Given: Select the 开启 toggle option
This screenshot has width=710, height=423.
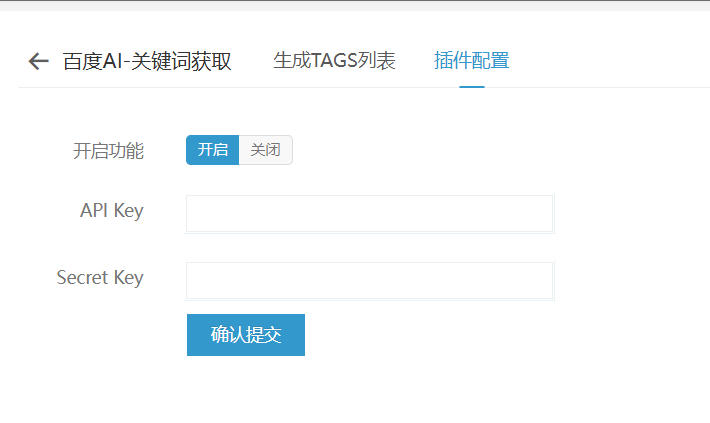Looking at the screenshot, I should [x=212, y=150].
